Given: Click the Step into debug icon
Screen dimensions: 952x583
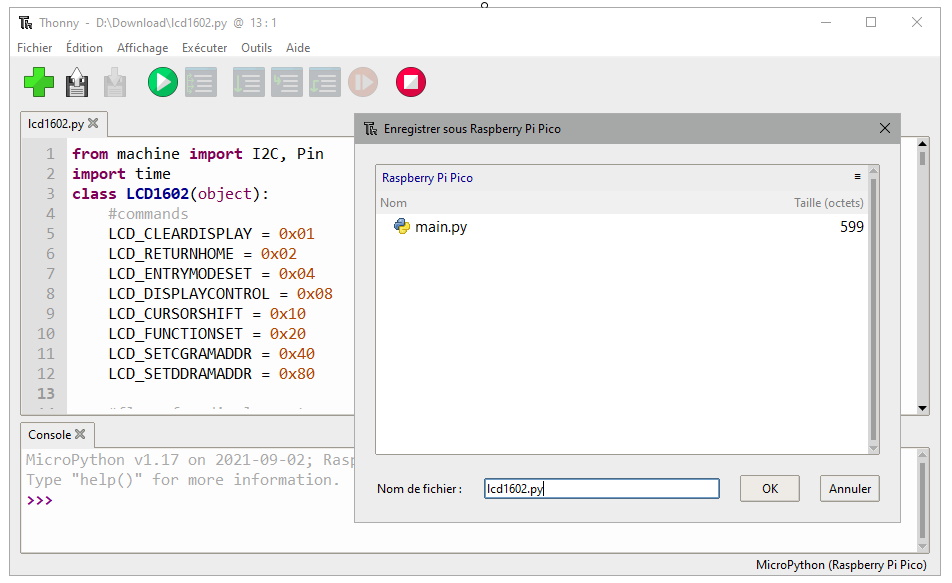Looking at the screenshot, I should tap(286, 82).
